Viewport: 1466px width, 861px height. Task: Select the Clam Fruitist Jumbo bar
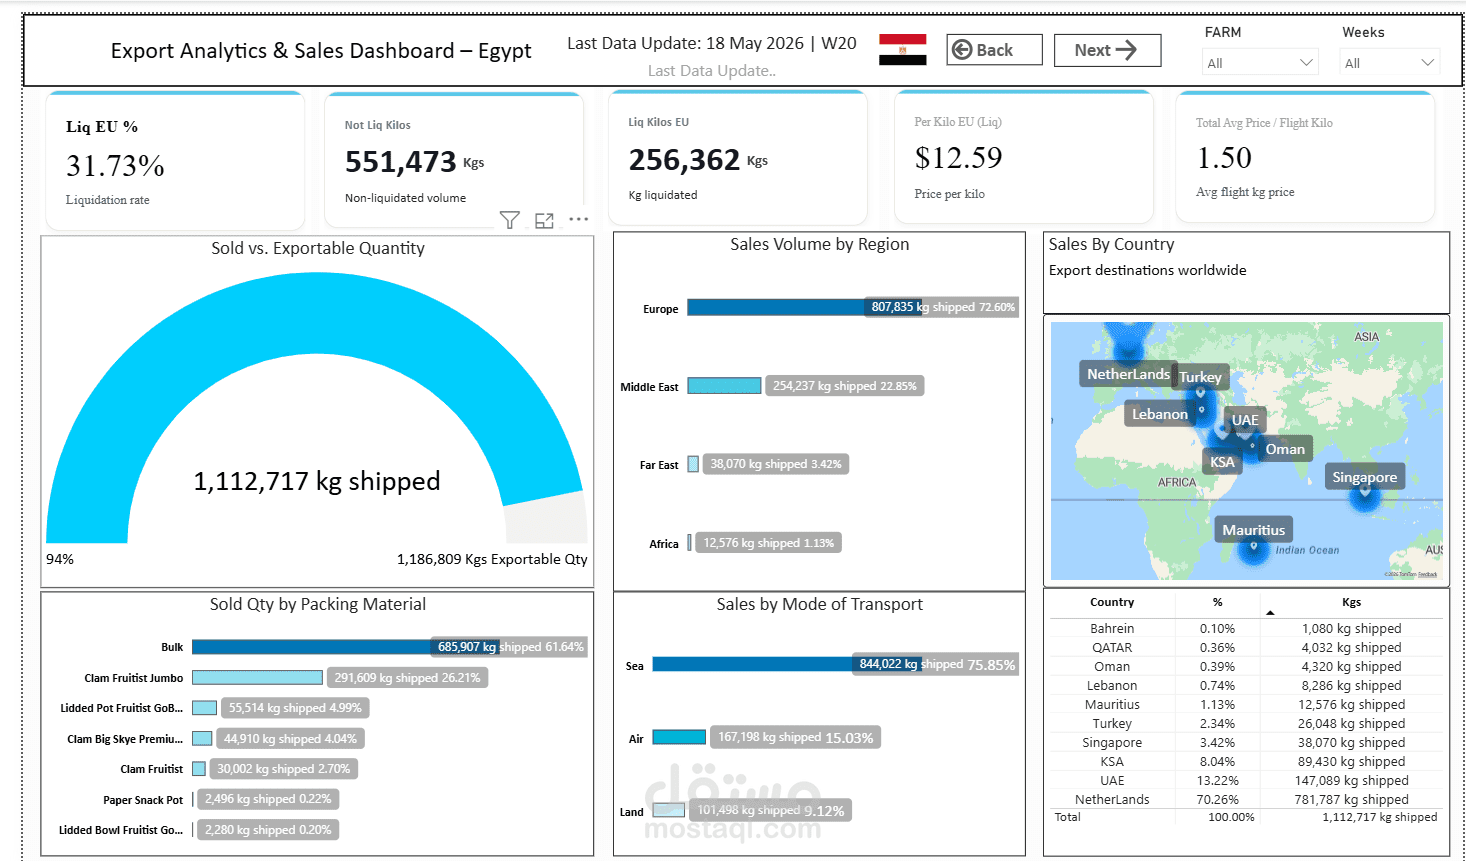(x=257, y=678)
